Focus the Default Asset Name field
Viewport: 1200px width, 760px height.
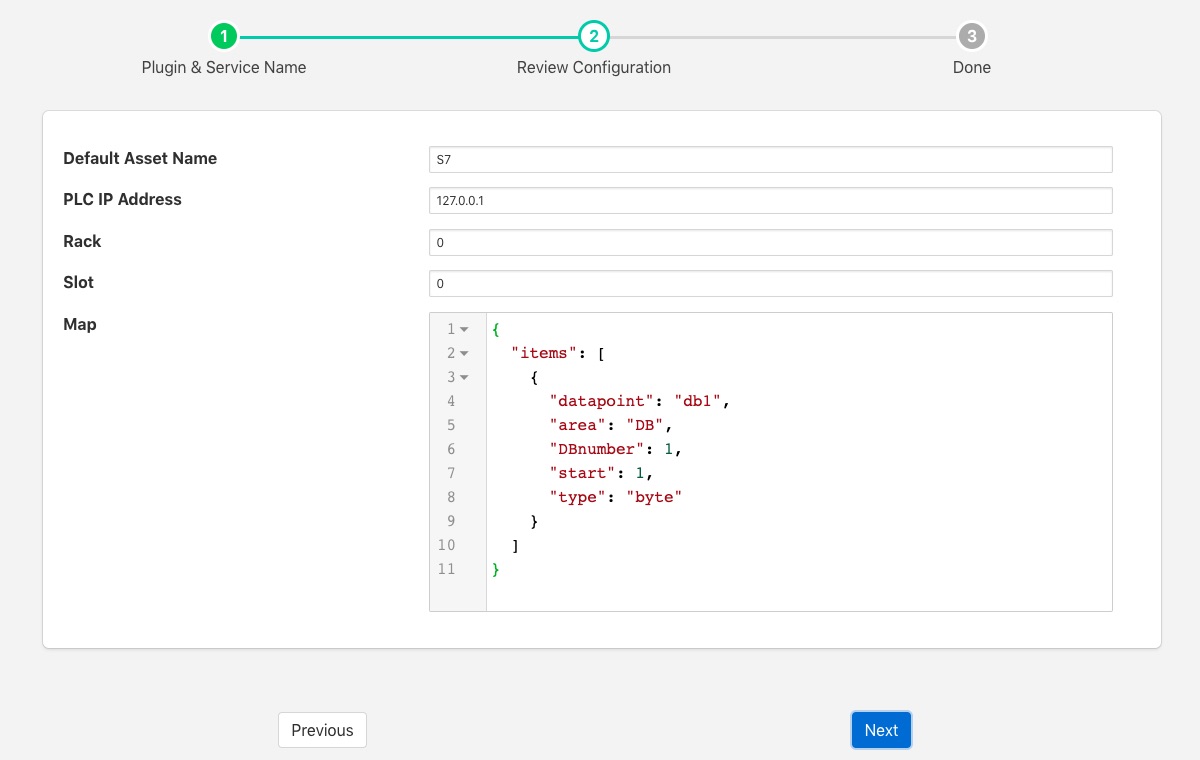pos(770,159)
